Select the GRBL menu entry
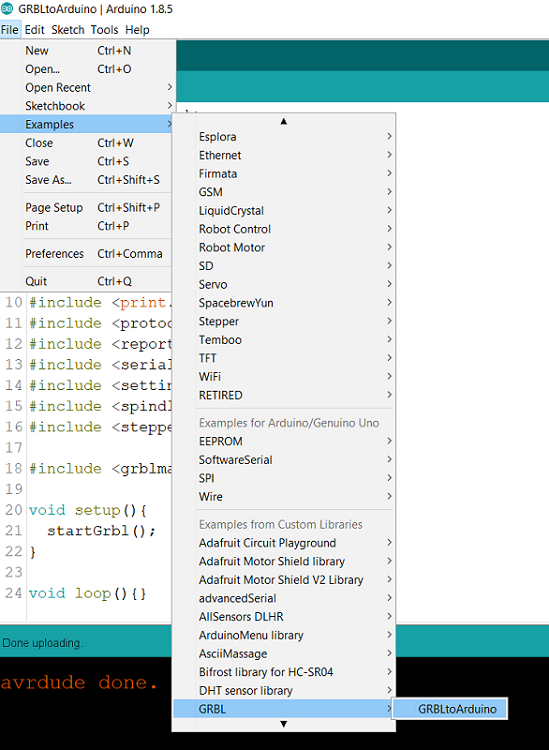This screenshot has width=549, height=750. coord(284,709)
